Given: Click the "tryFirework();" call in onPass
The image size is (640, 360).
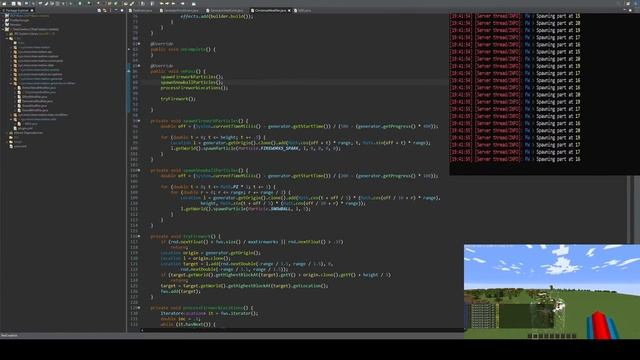Looking at the screenshot, I should pyautogui.click(x=178, y=99).
